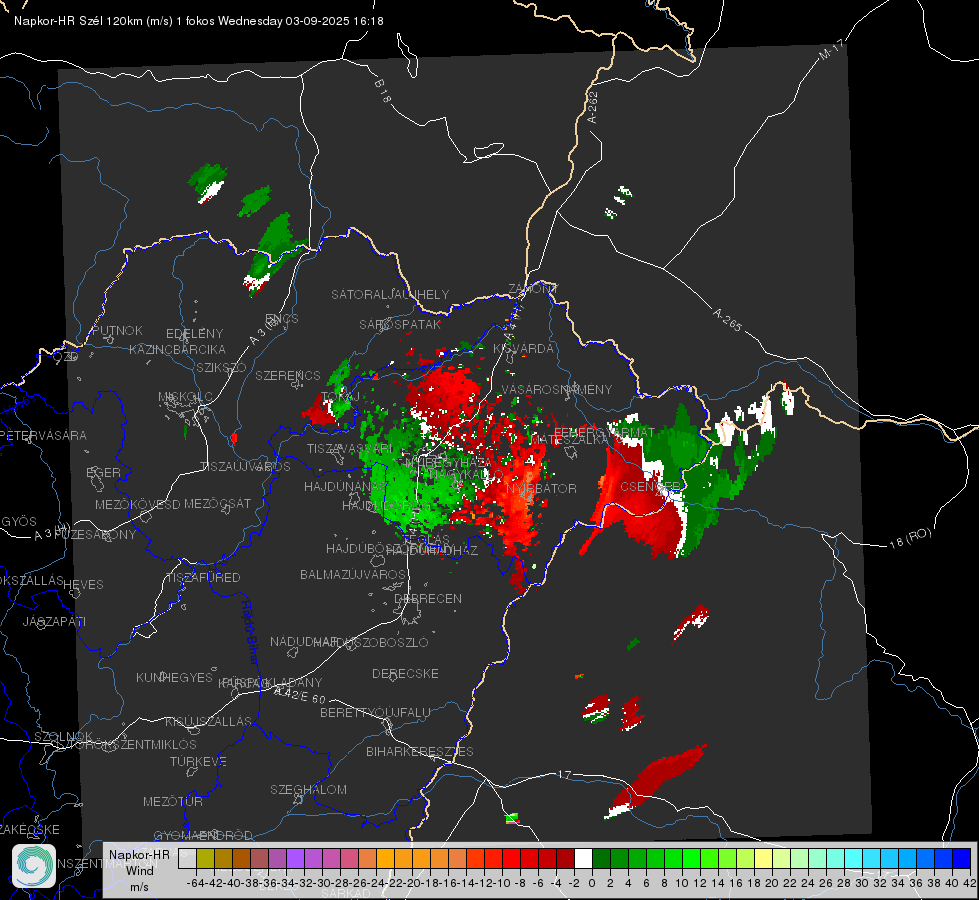Click the MEZŐTÚR town label
This screenshot has width=979, height=900.
[173, 801]
